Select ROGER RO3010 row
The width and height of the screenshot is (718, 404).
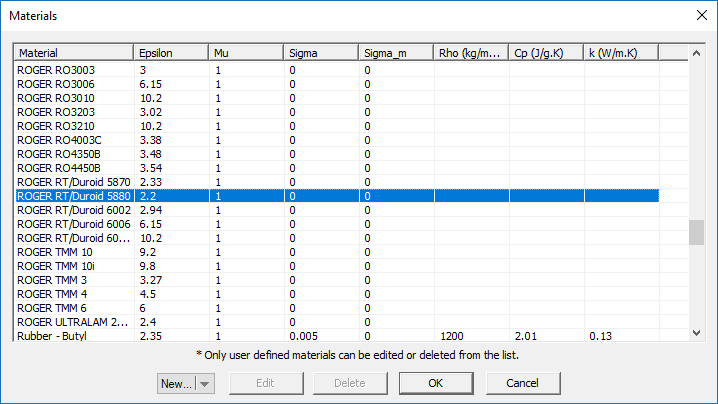337,98
